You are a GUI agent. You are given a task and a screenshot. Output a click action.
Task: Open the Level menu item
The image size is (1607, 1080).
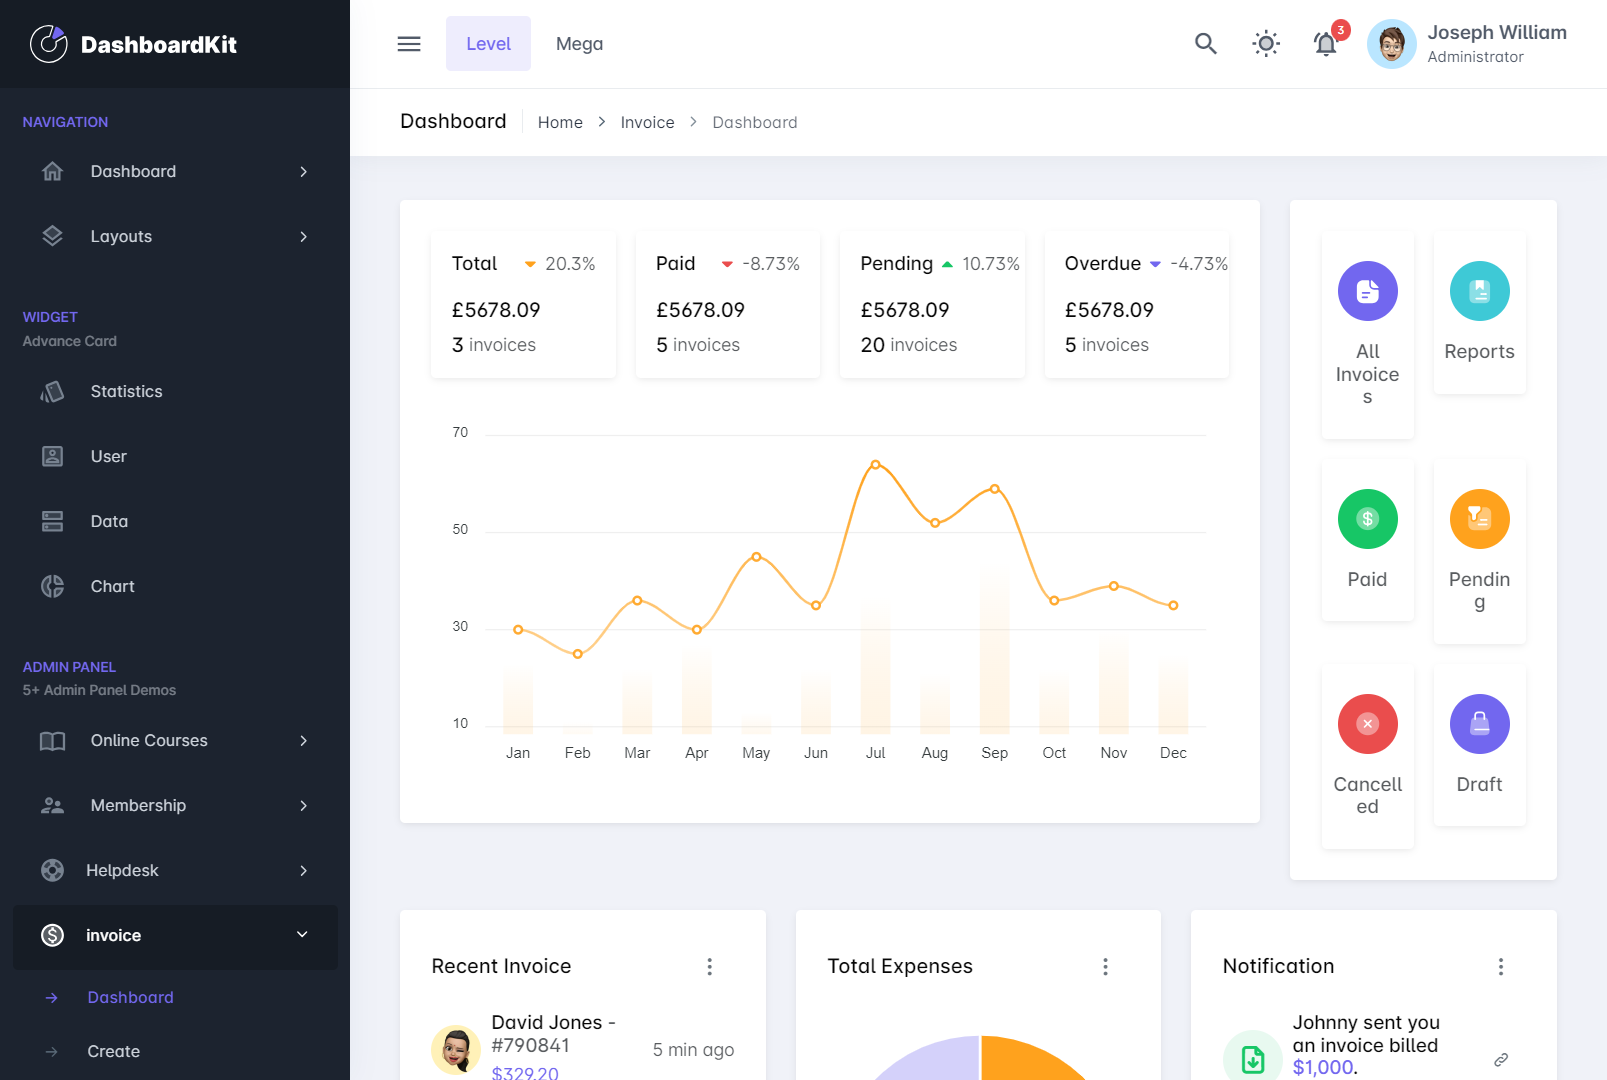(x=488, y=44)
